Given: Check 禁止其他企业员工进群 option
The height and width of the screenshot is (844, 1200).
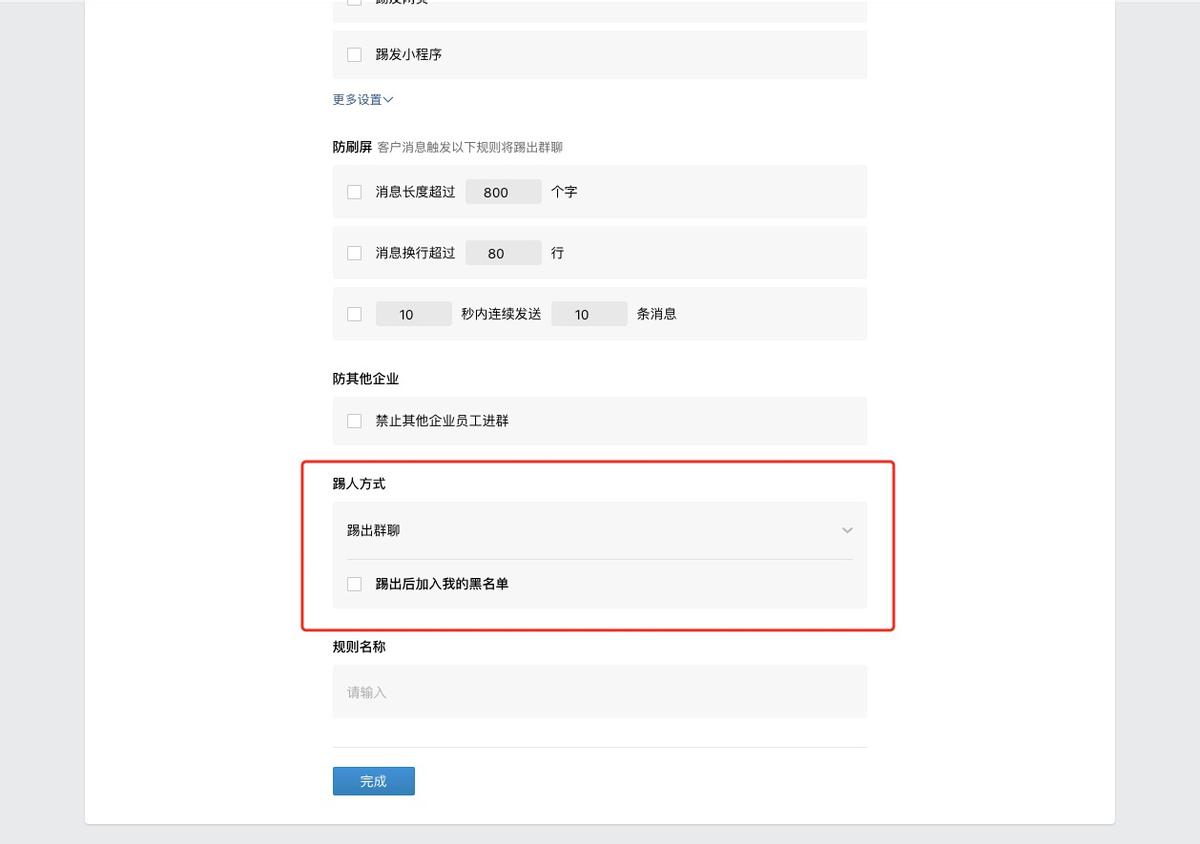Looking at the screenshot, I should click(x=354, y=420).
